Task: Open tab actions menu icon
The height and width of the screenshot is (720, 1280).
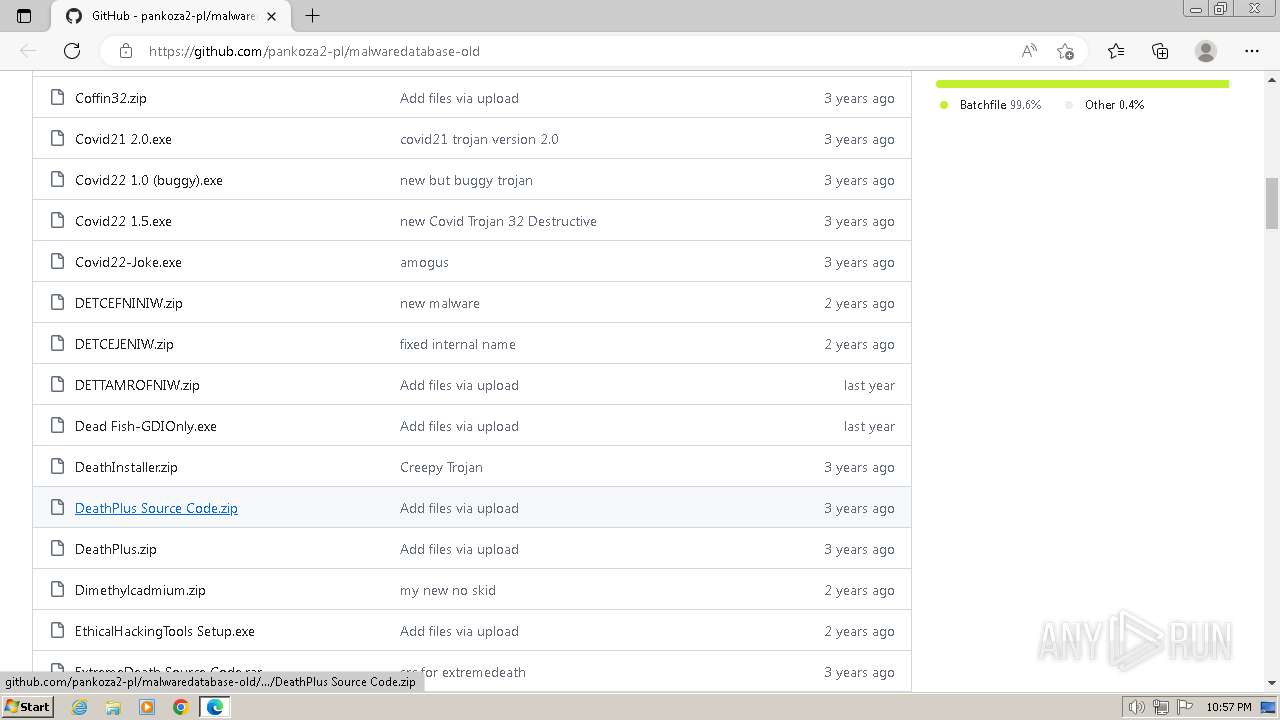Action: [24, 16]
